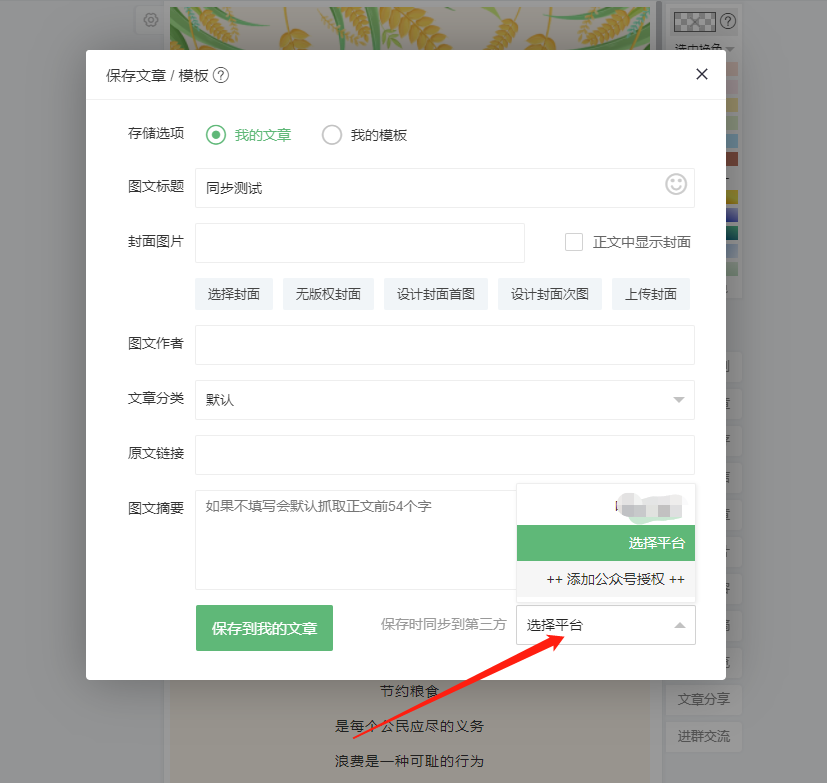
Task: Click the 图文作者 input field
Action: [445, 345]
